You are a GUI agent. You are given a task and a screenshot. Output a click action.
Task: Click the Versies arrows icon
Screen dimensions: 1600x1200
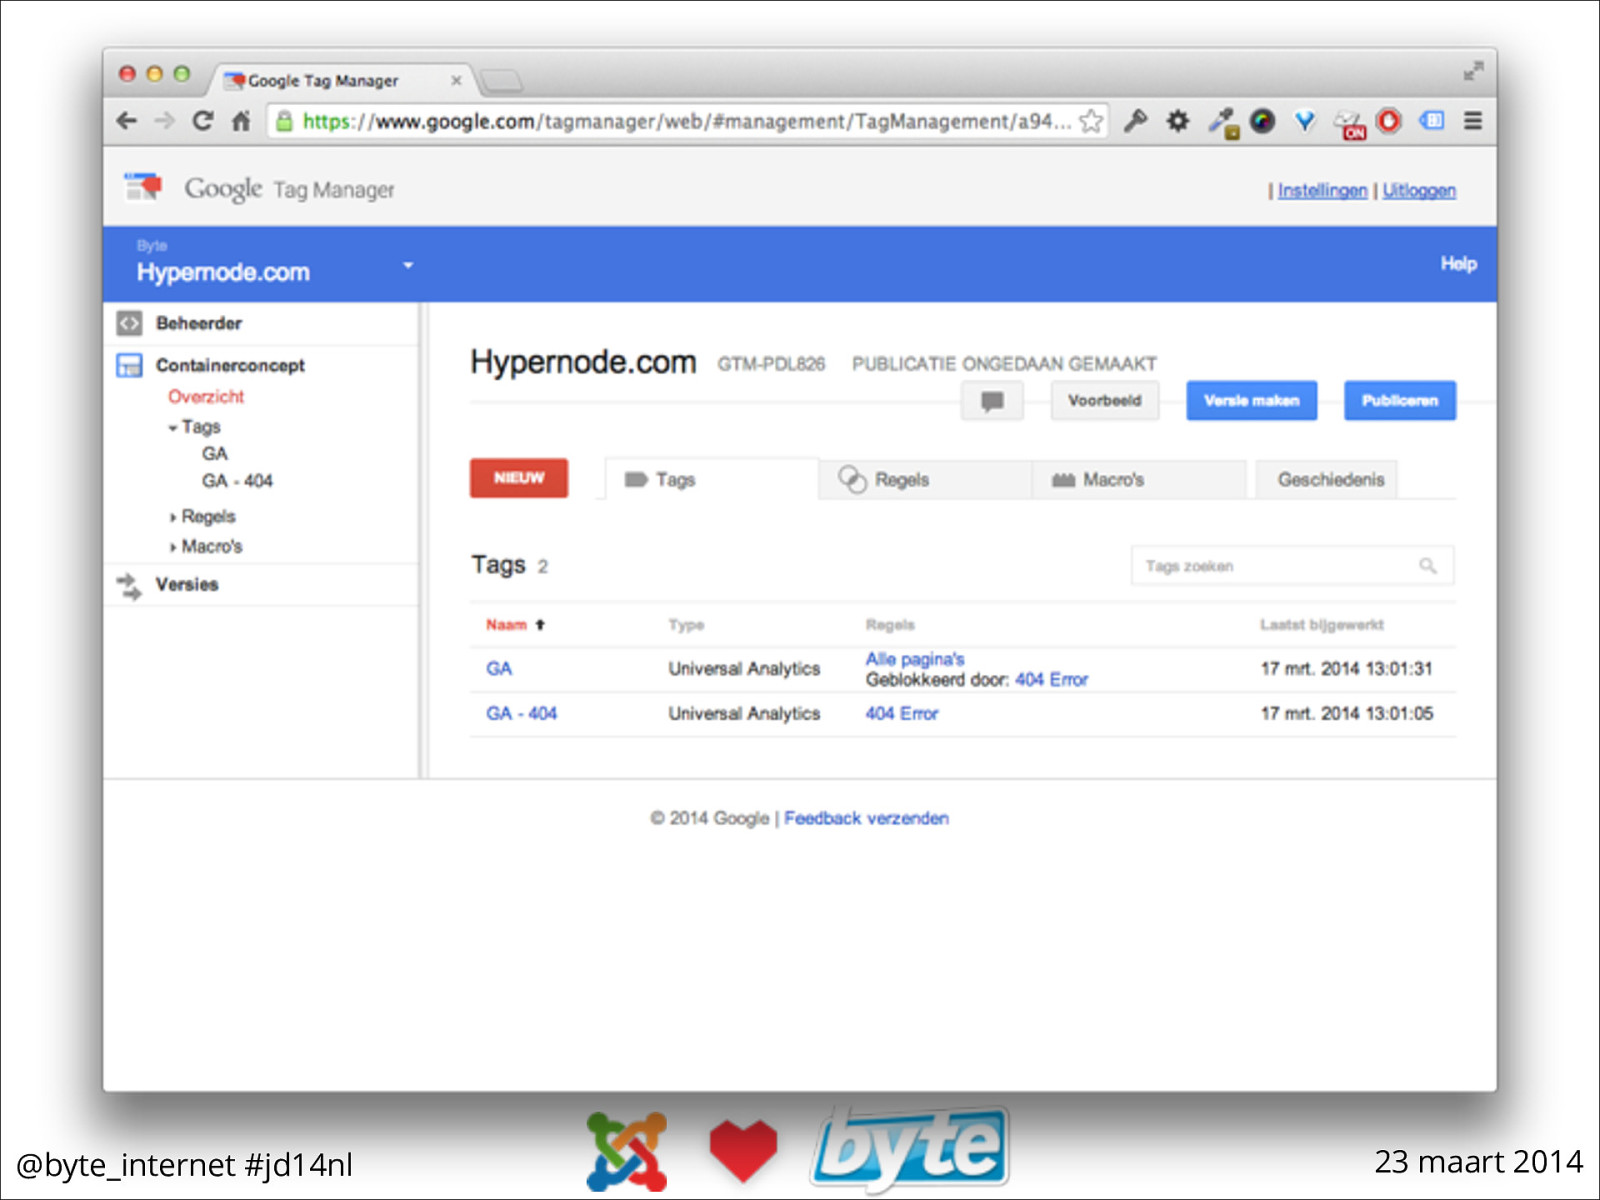pos(129,586)
